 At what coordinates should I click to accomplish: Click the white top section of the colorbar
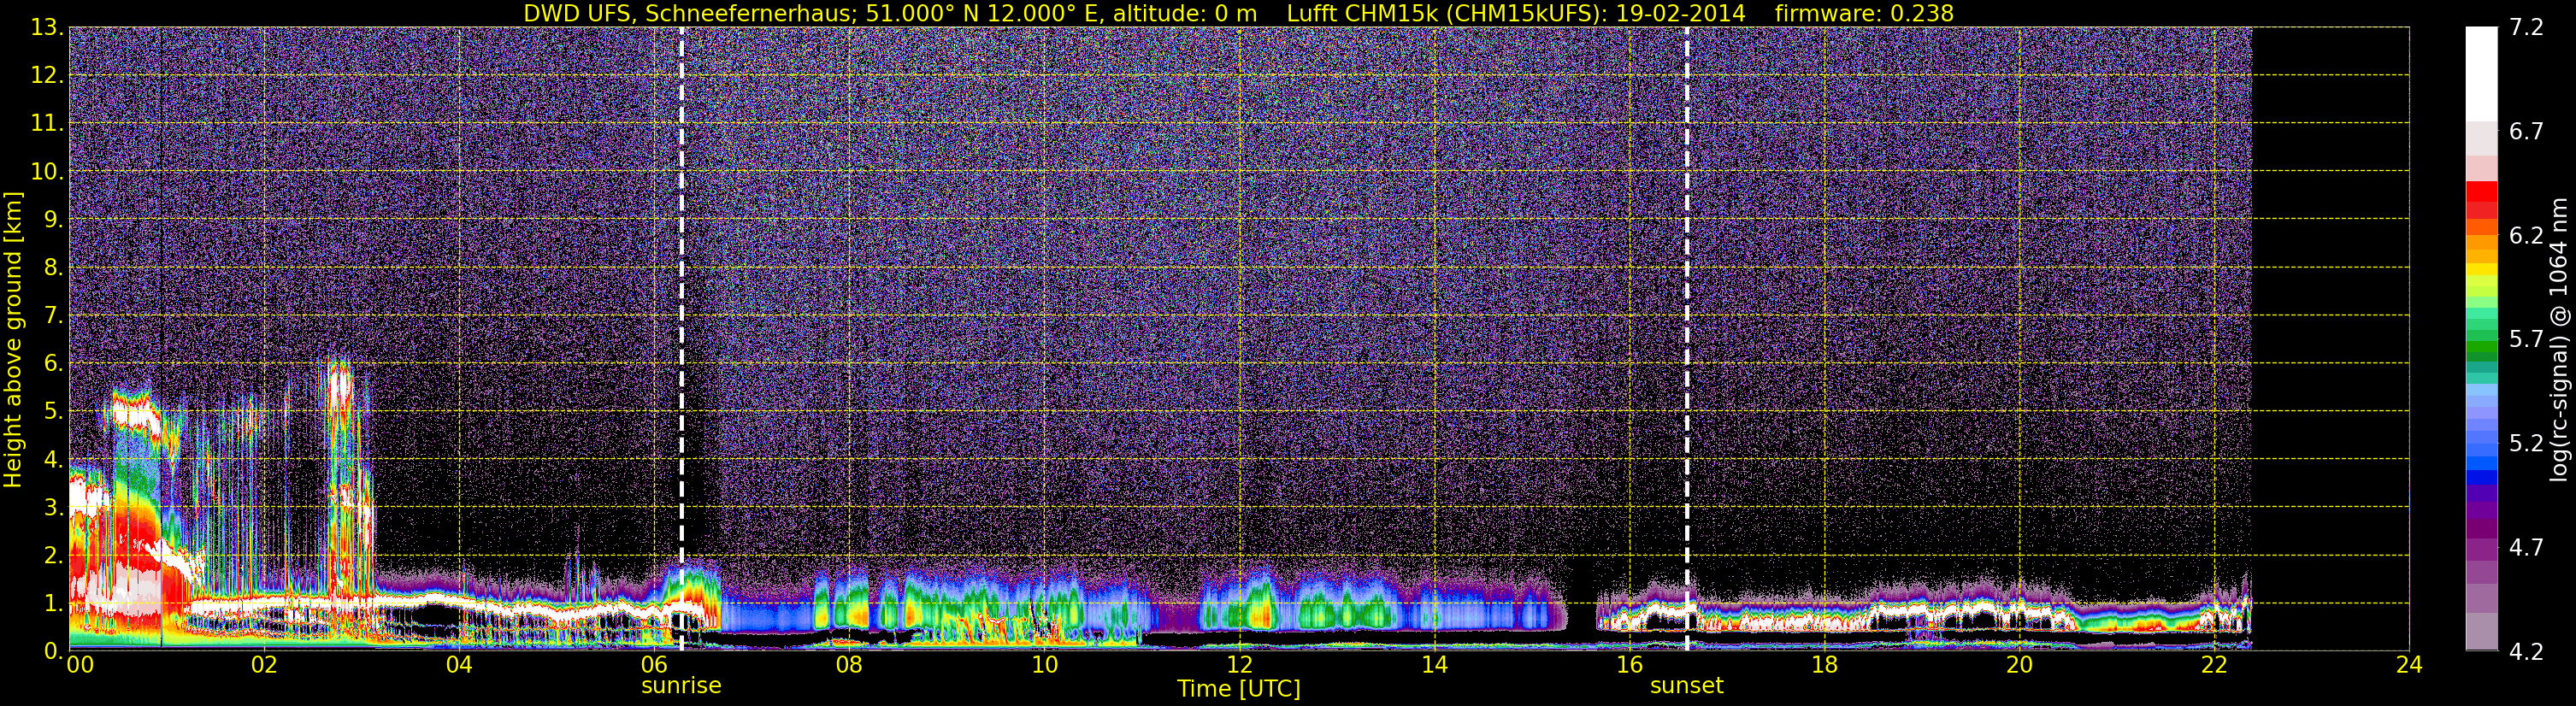point(2481,74)
